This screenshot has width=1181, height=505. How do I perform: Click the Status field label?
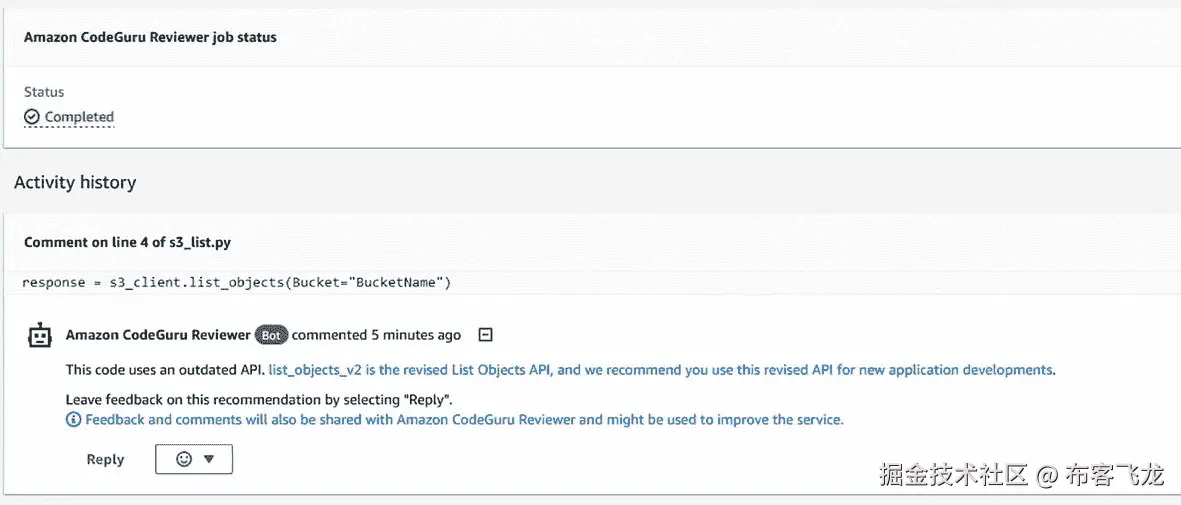[x=44, y=92]
